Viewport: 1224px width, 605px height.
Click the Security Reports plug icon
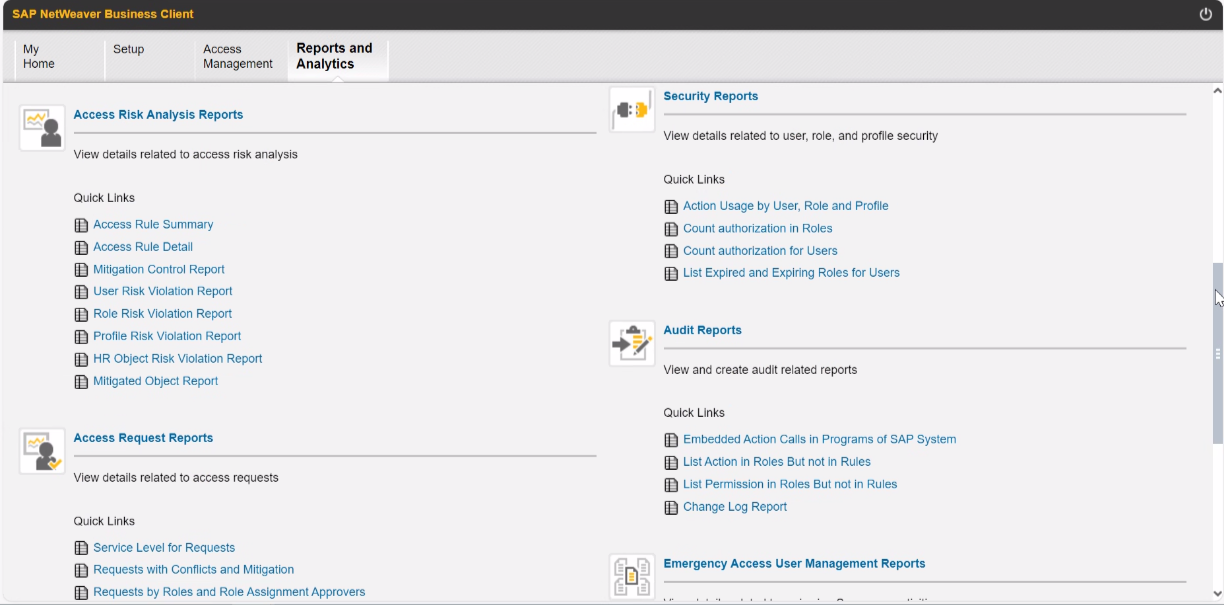pos(632,109)
